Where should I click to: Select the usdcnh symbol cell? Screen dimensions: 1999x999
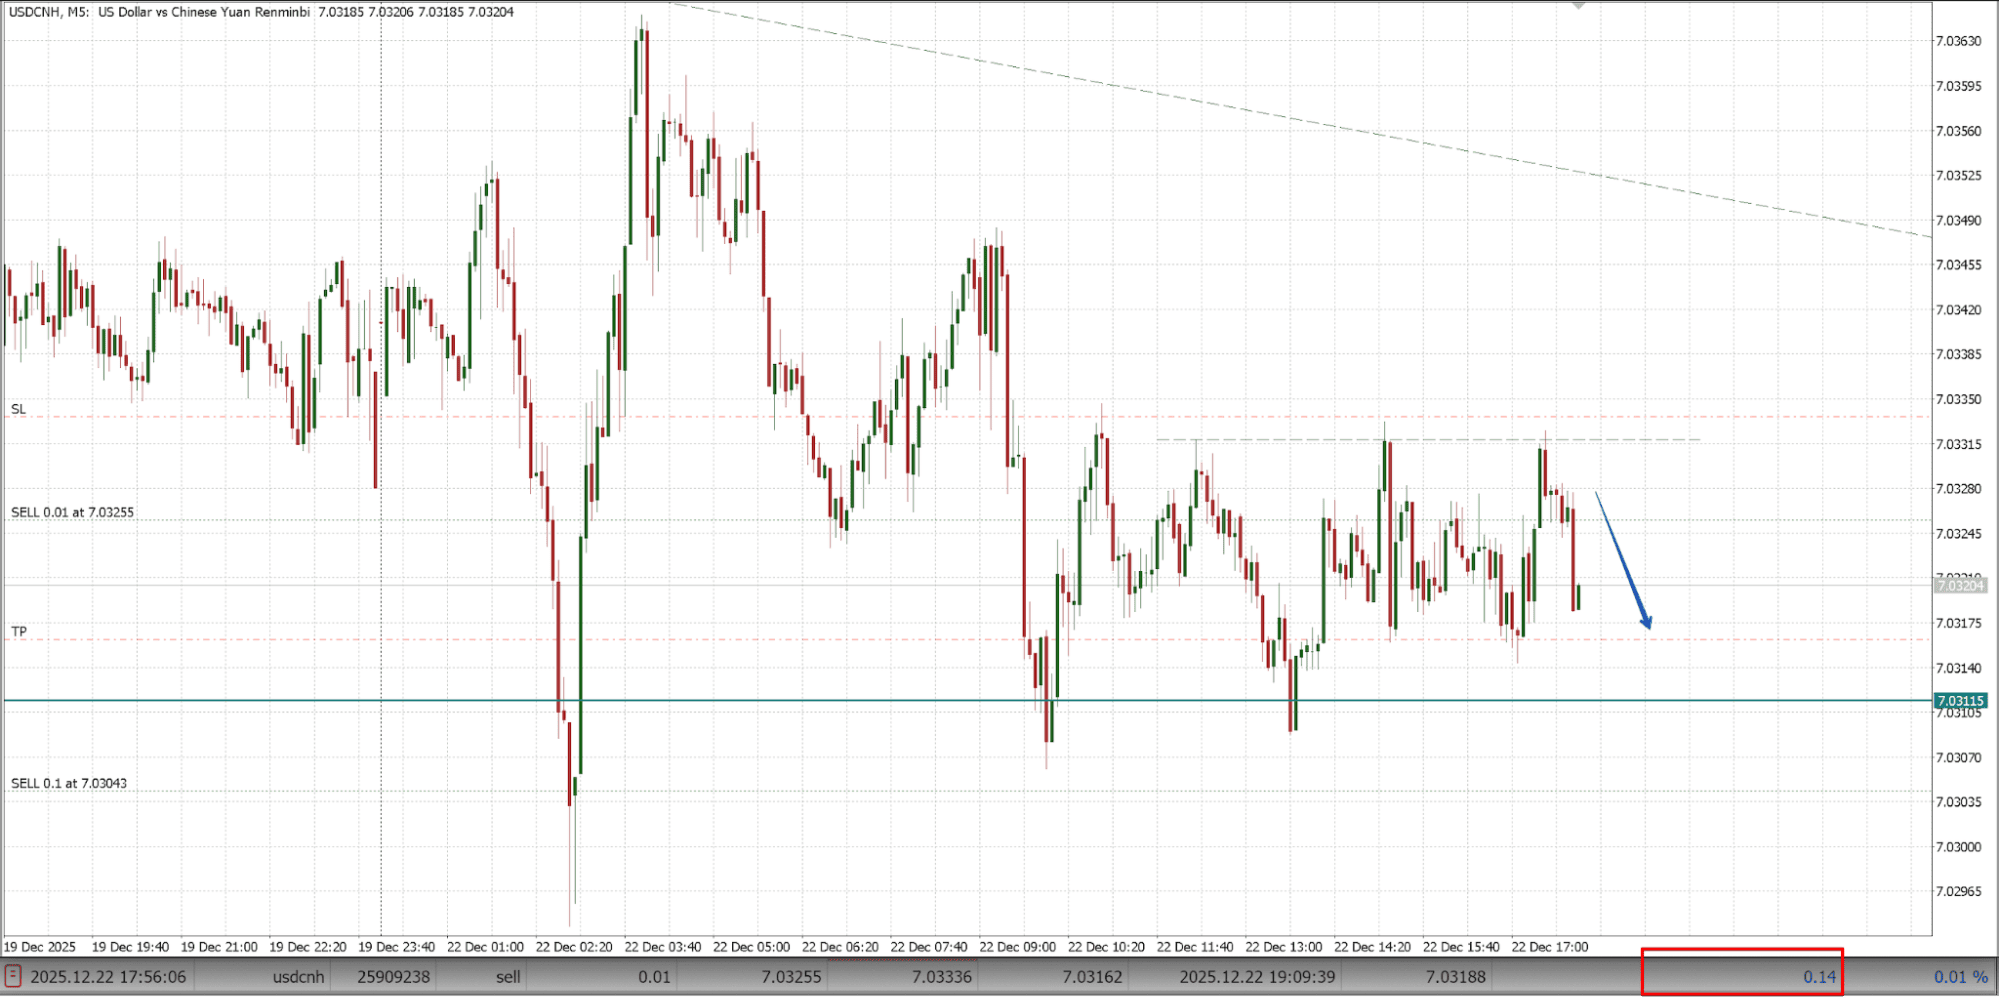pos(298,977)
